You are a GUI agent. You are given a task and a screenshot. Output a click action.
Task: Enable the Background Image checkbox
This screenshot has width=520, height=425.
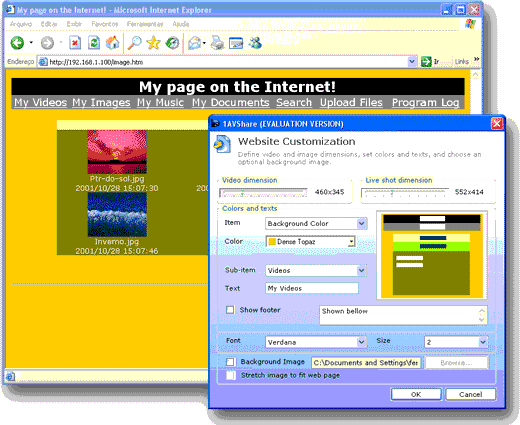tap(230, 362)
